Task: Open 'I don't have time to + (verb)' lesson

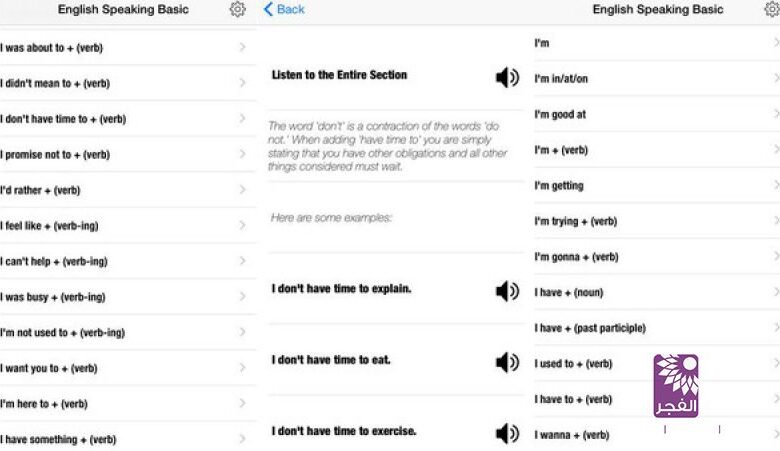Action: 64,119
